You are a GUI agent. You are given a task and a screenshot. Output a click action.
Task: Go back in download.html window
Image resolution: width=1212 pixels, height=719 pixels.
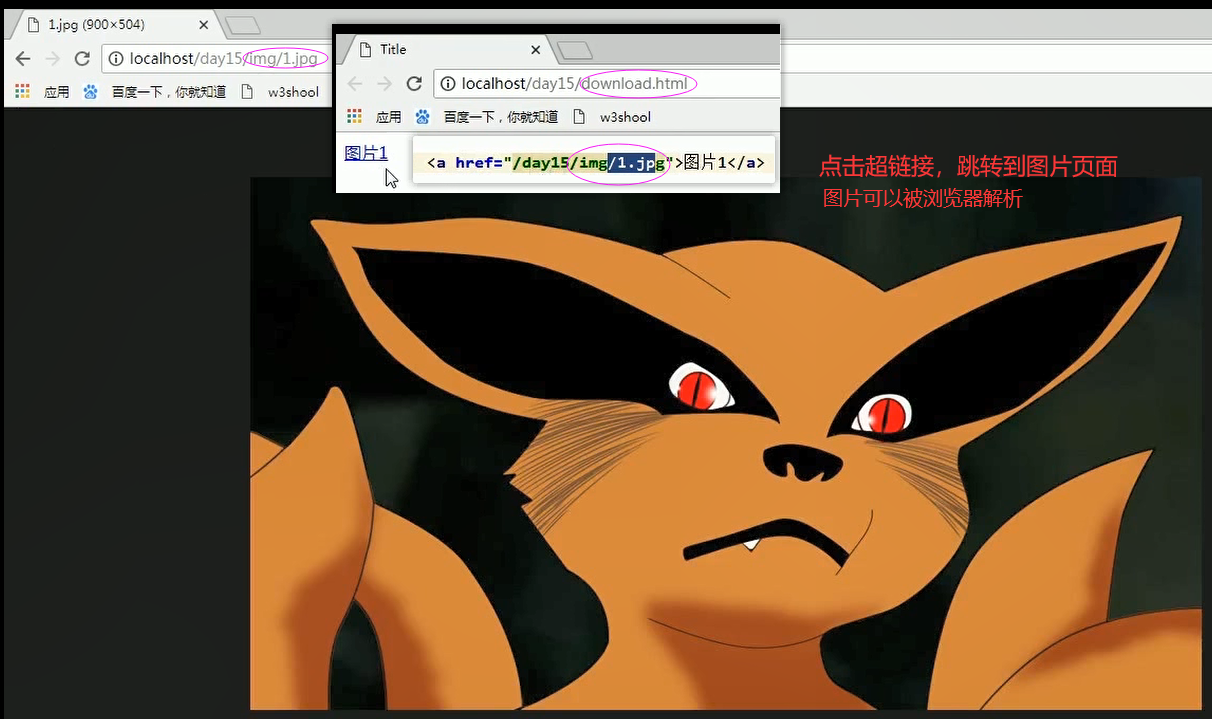355,84
